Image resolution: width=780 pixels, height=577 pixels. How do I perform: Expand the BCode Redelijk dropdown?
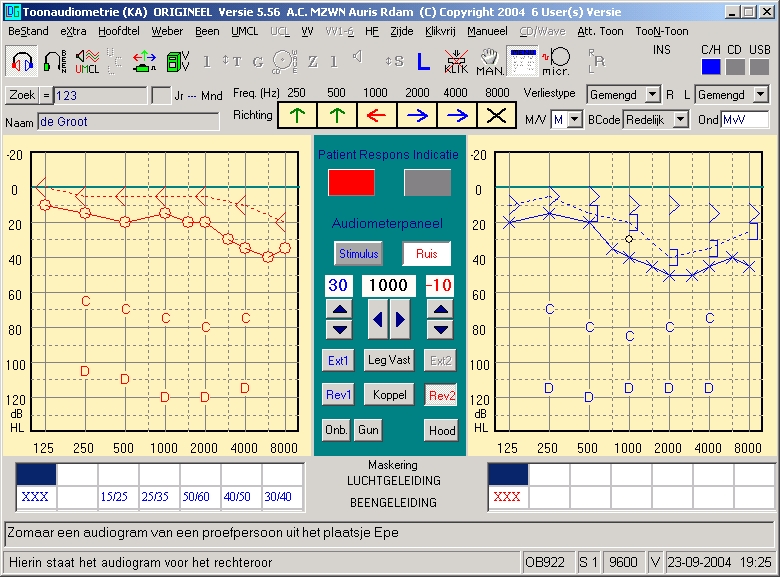click(x=680, y=120)
